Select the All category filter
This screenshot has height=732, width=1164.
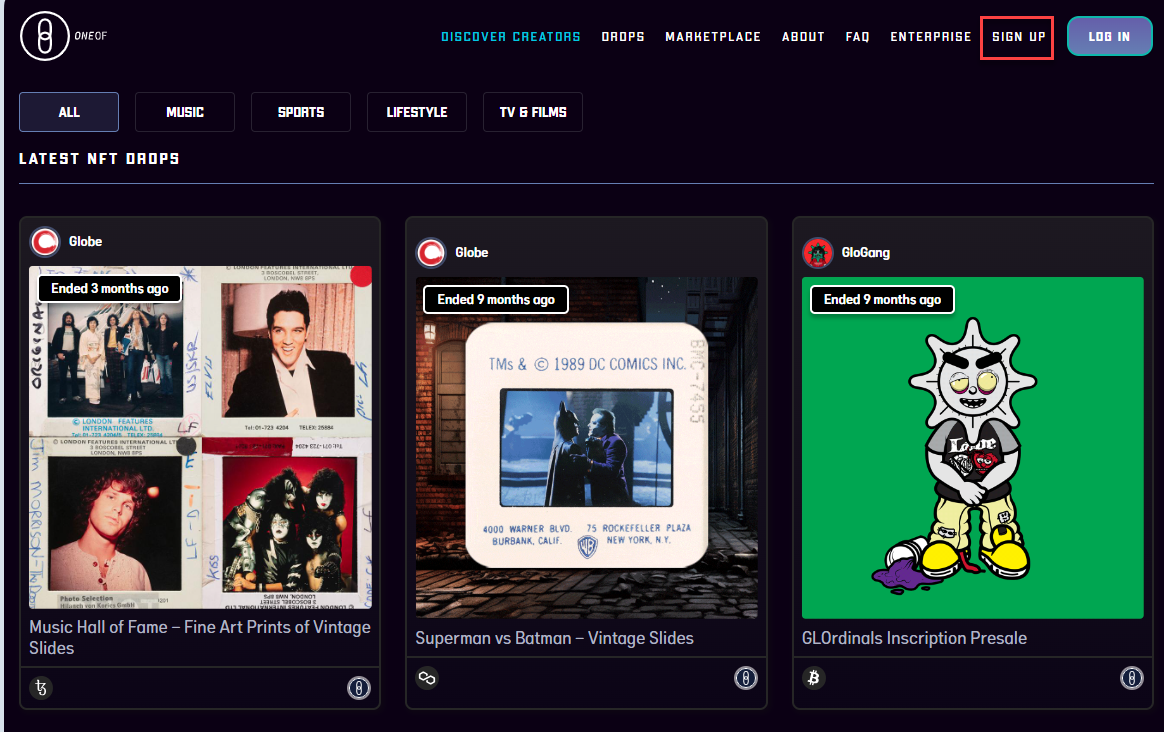(69, 112)
